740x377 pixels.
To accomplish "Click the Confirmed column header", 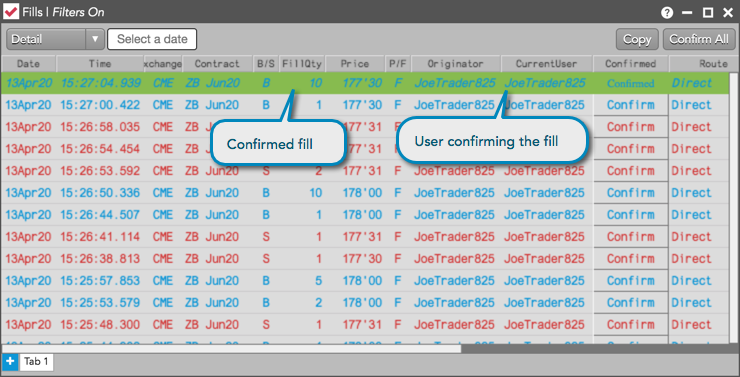I will tap(631, 64).
